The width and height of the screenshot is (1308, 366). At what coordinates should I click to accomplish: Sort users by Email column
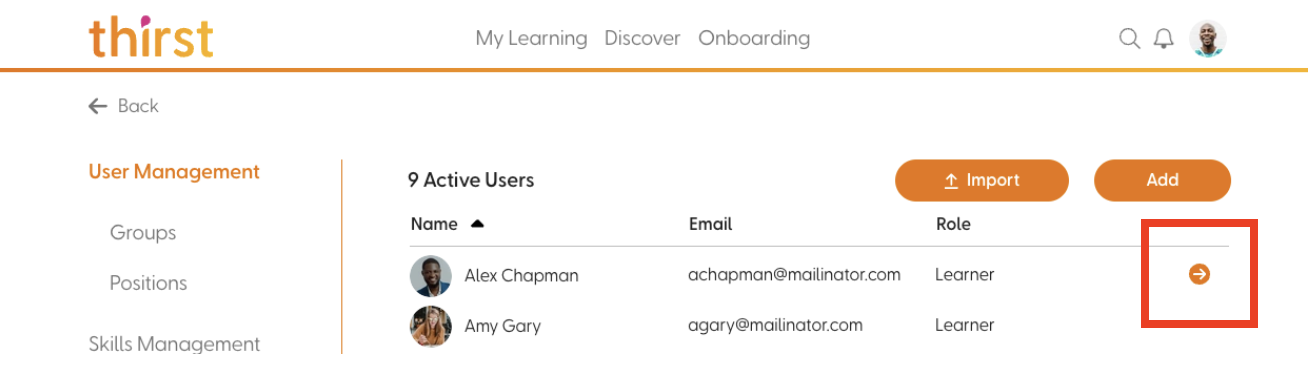point(710,224)
